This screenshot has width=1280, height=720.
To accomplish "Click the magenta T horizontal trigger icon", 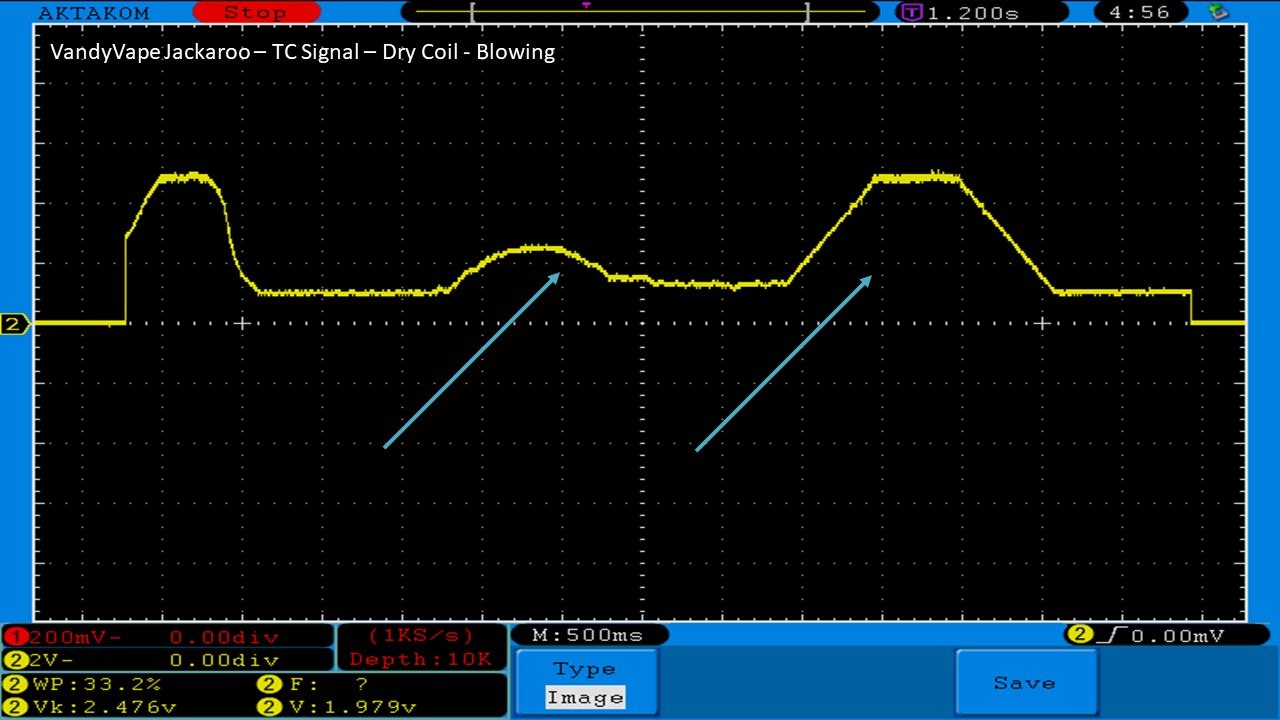I will click(x=911, y=13).
